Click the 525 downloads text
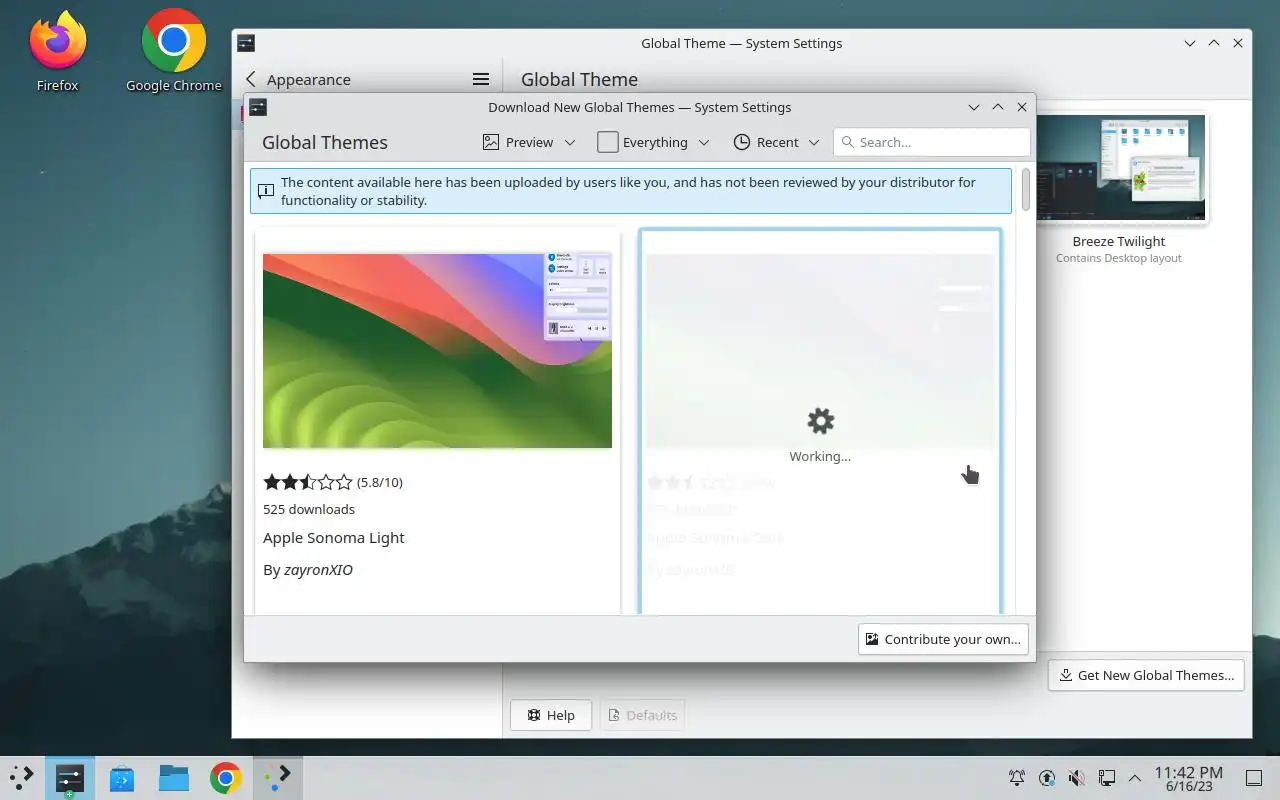The width and height of the screenshot is (1280, 800). [x=309, y=509]
